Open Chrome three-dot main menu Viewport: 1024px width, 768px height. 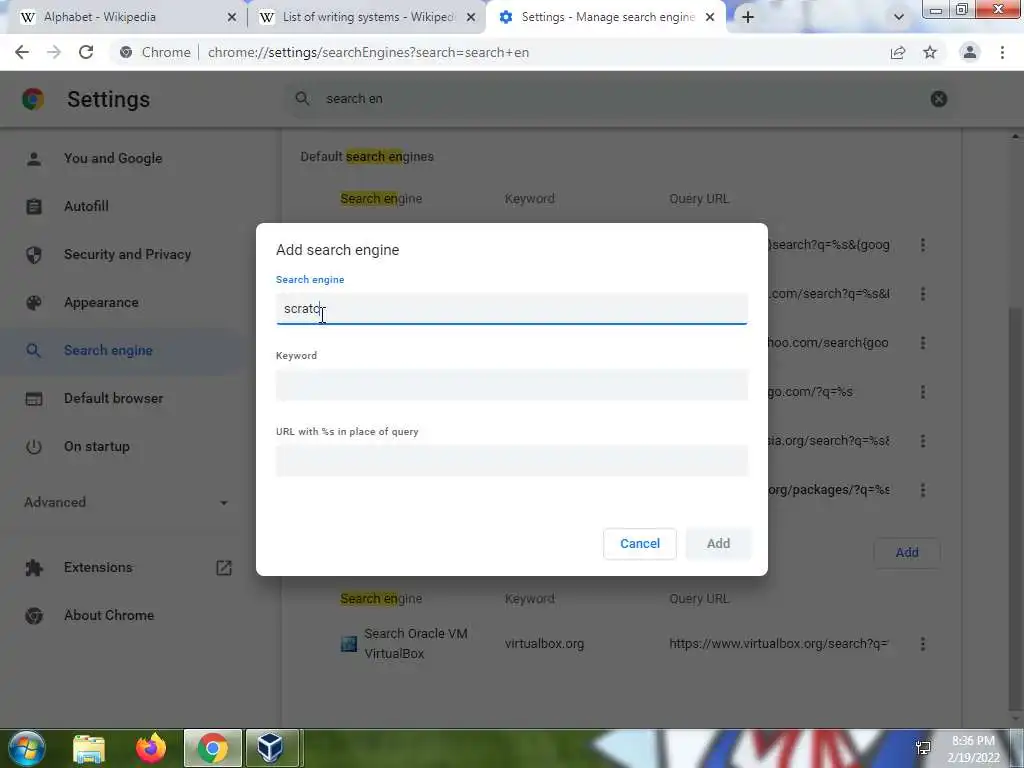click(x=1002, y=52)
